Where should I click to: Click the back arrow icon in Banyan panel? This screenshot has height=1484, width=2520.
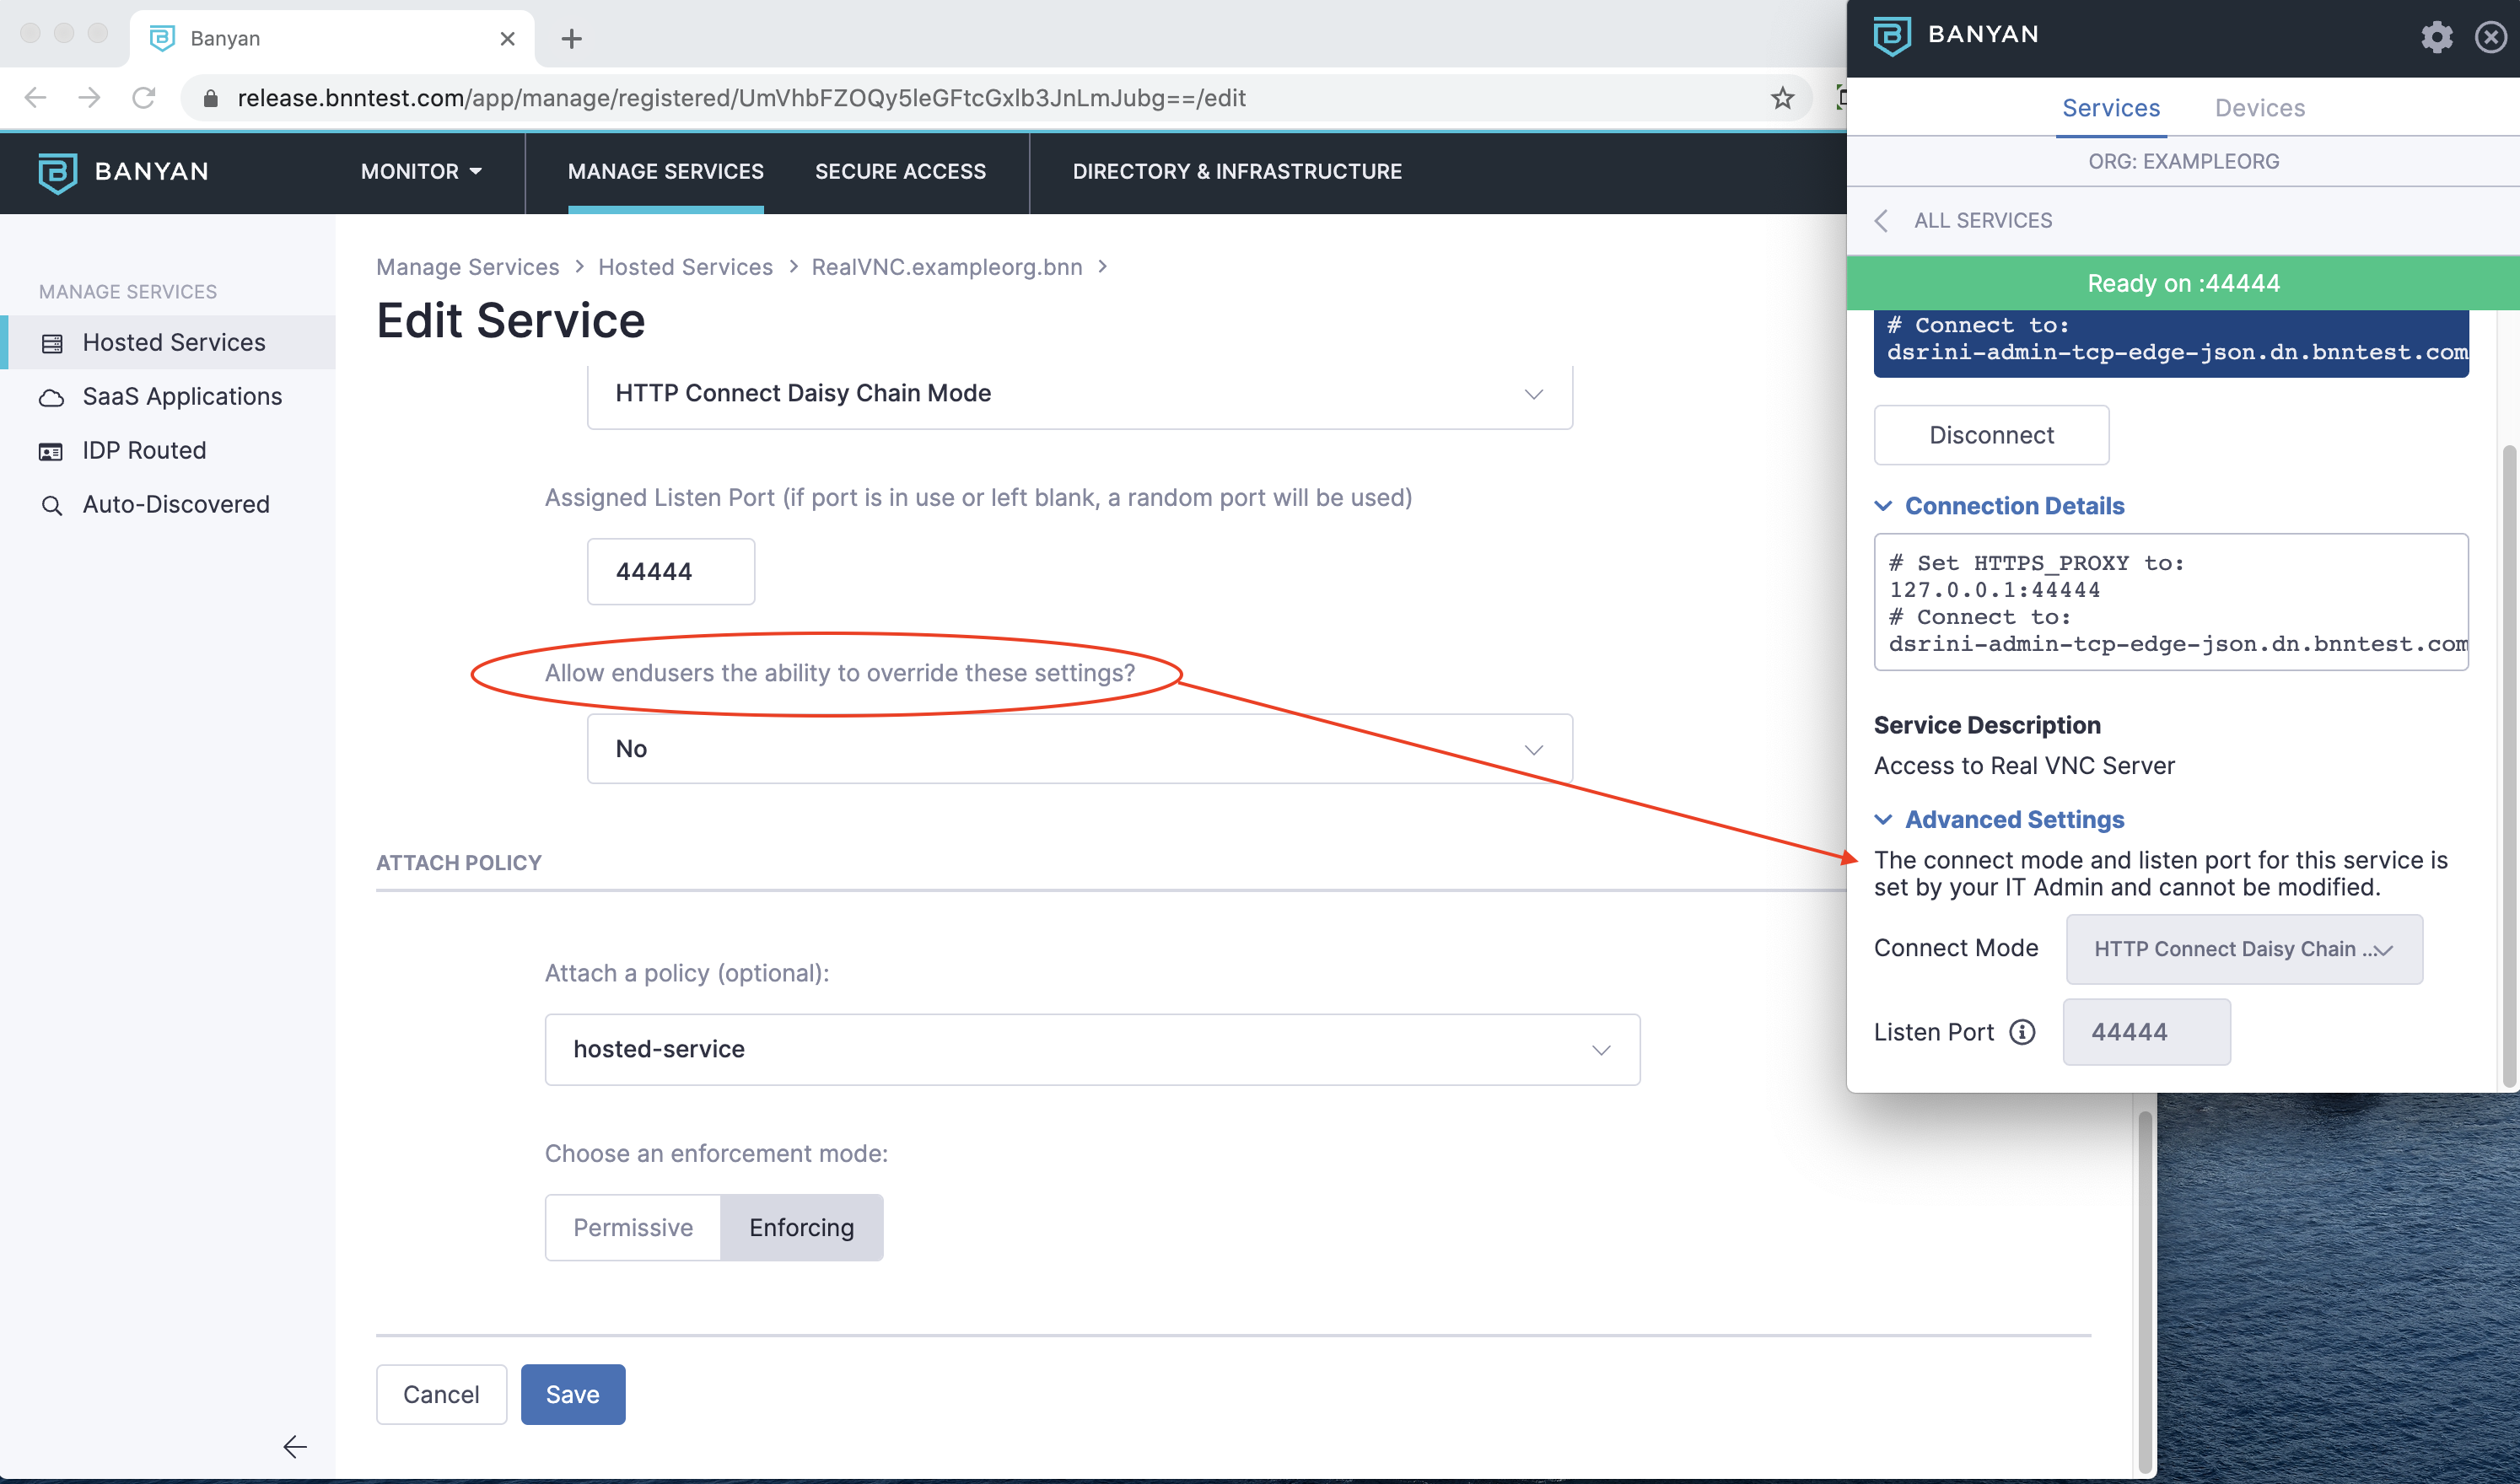[x=1882, y=221]
